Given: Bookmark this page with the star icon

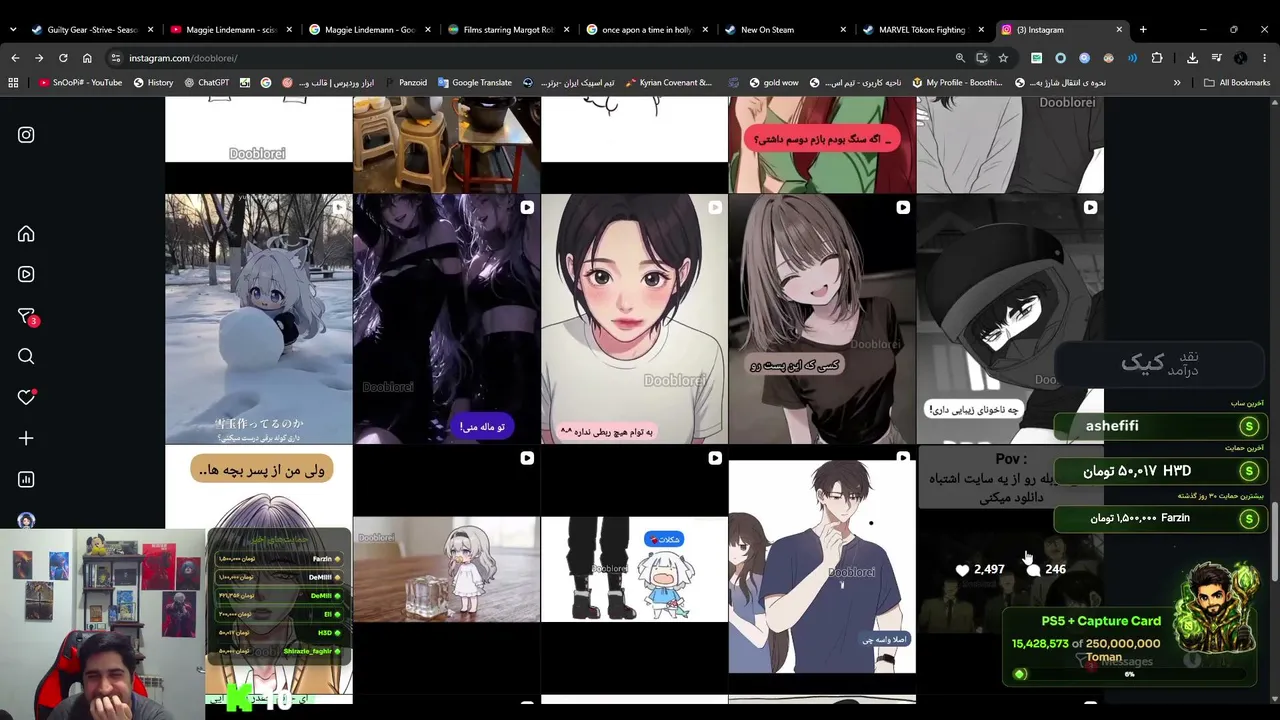Looking at the screenshot, I should pos(1003,58).
